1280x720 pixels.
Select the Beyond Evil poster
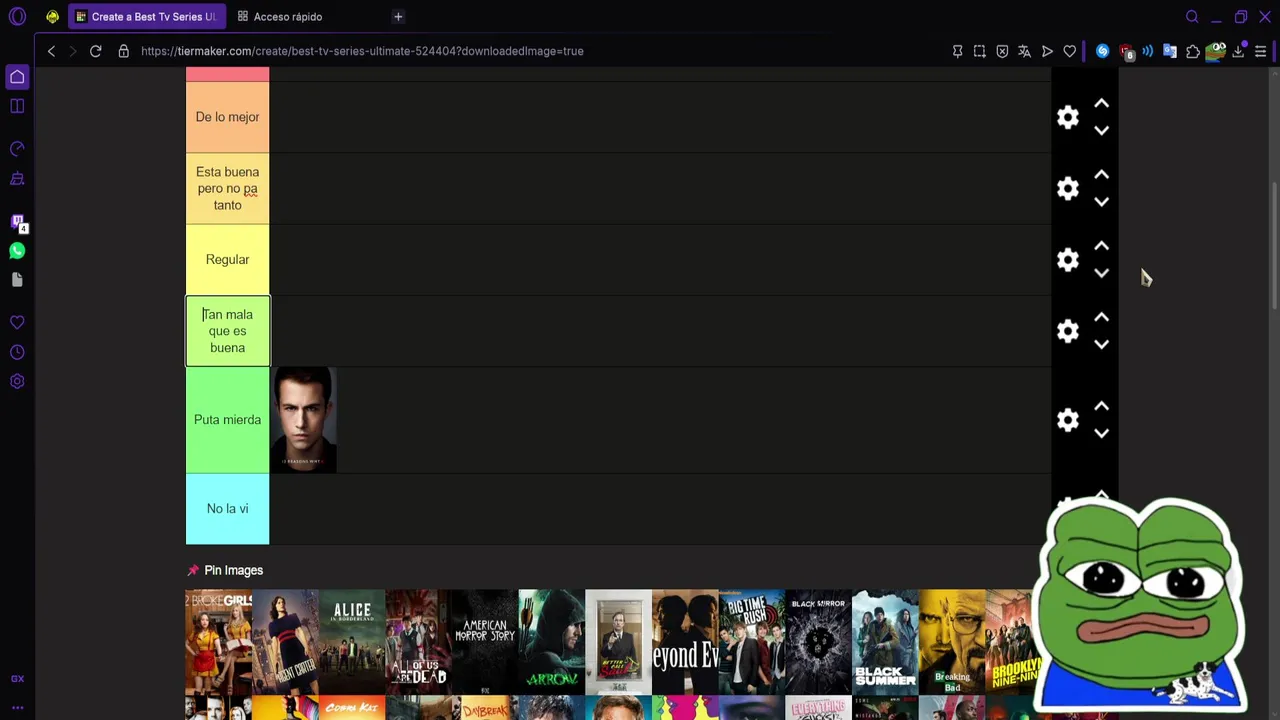(685, 642)
